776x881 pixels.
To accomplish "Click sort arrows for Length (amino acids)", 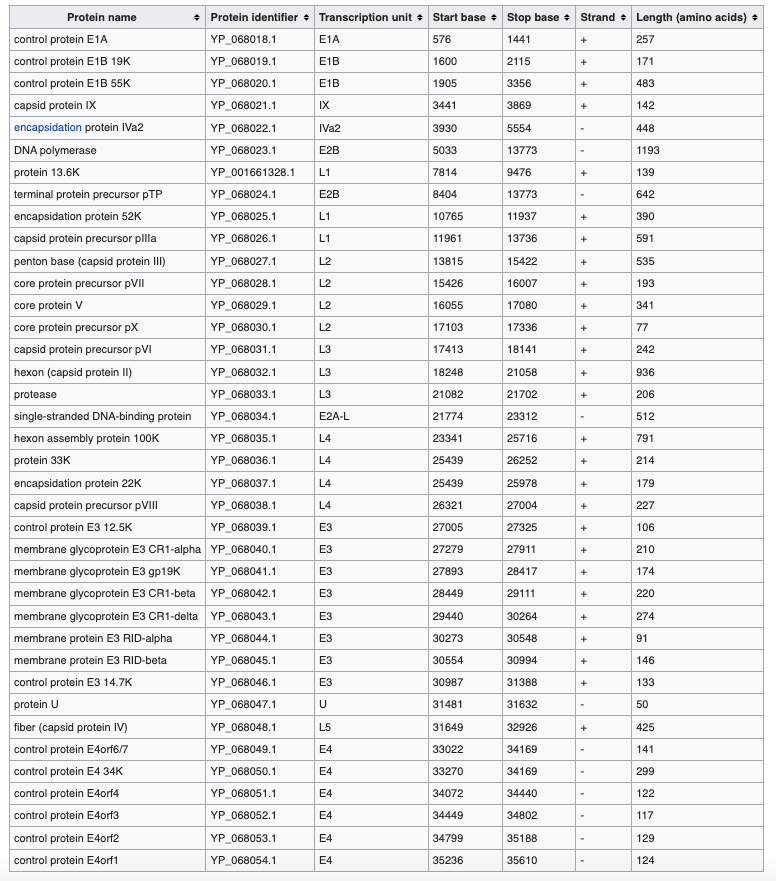I will tap(755, 18).
